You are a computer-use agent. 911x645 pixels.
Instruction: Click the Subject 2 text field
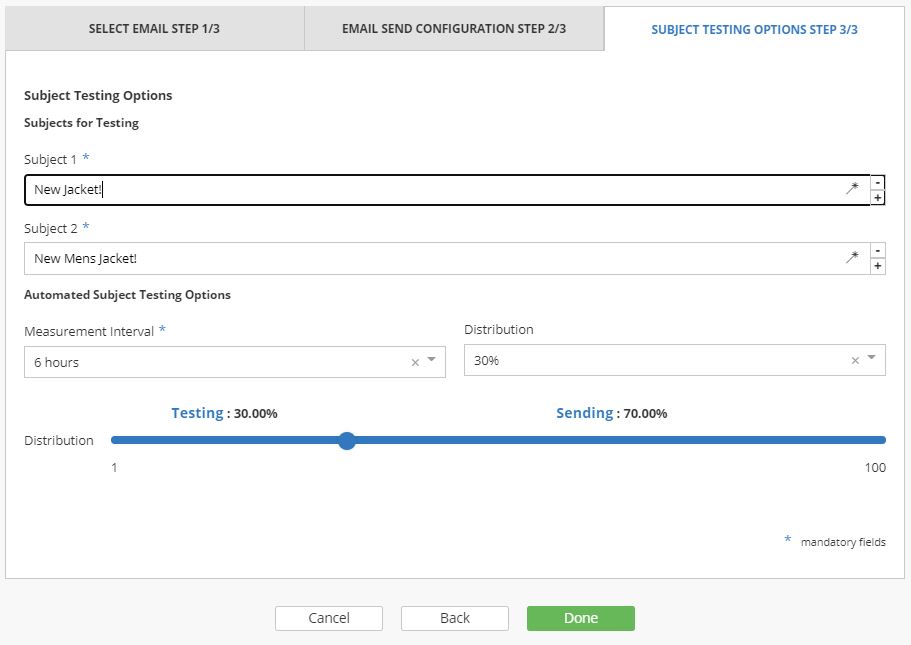447,259
